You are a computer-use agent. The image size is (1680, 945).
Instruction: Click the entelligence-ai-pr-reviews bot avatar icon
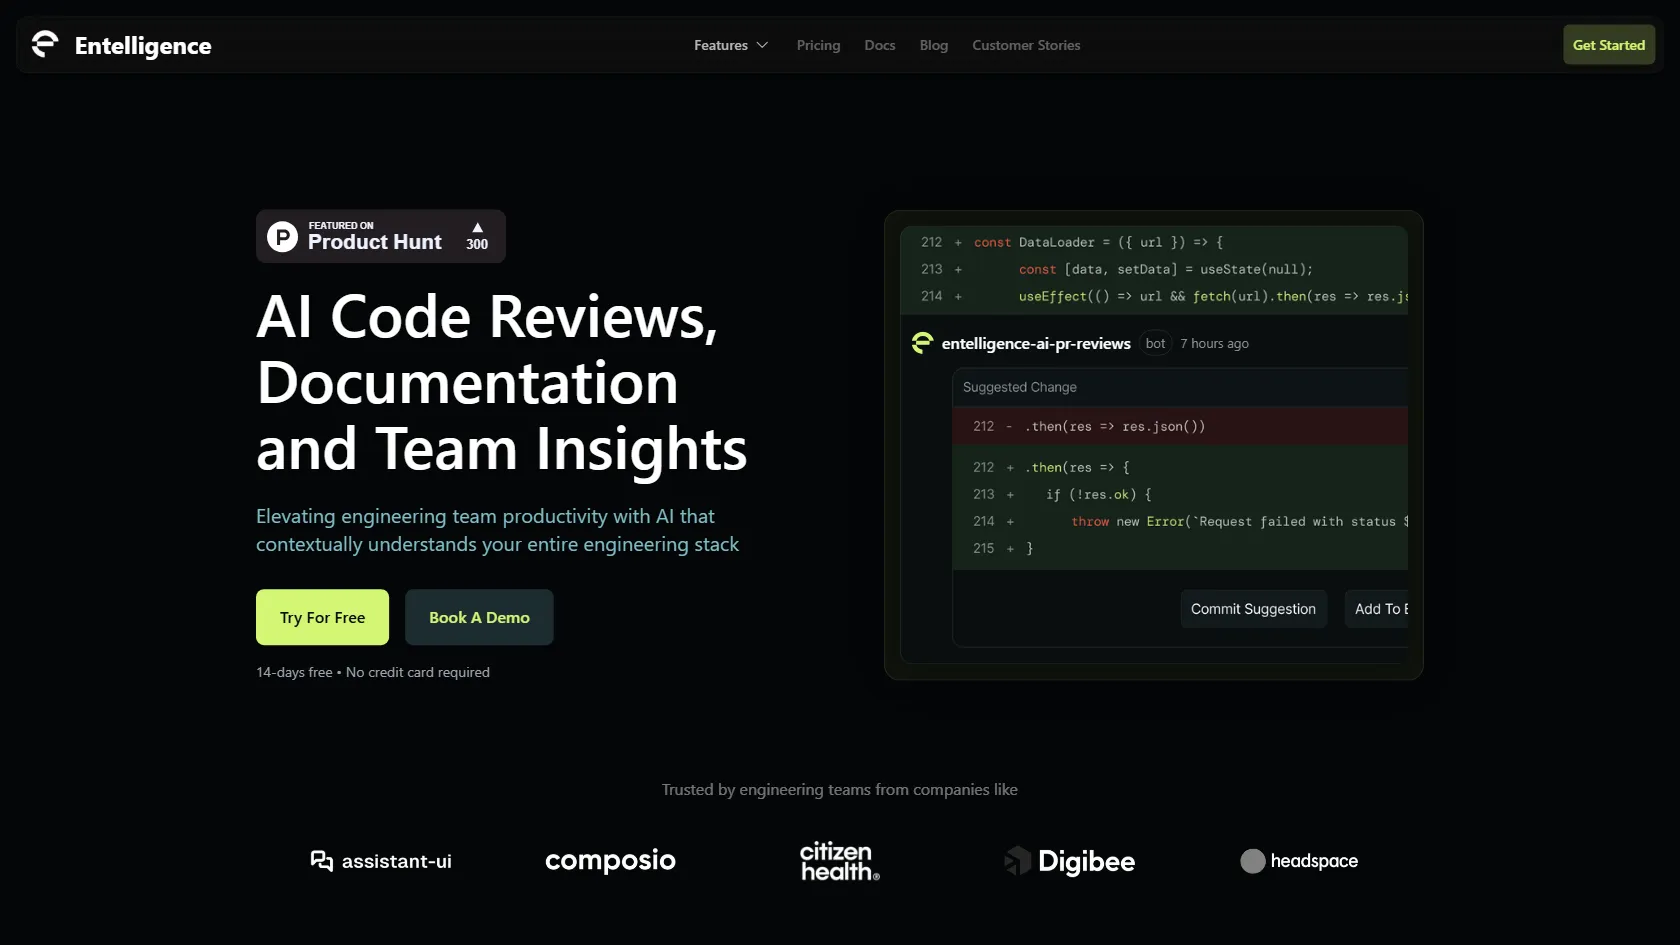(922, 343)
